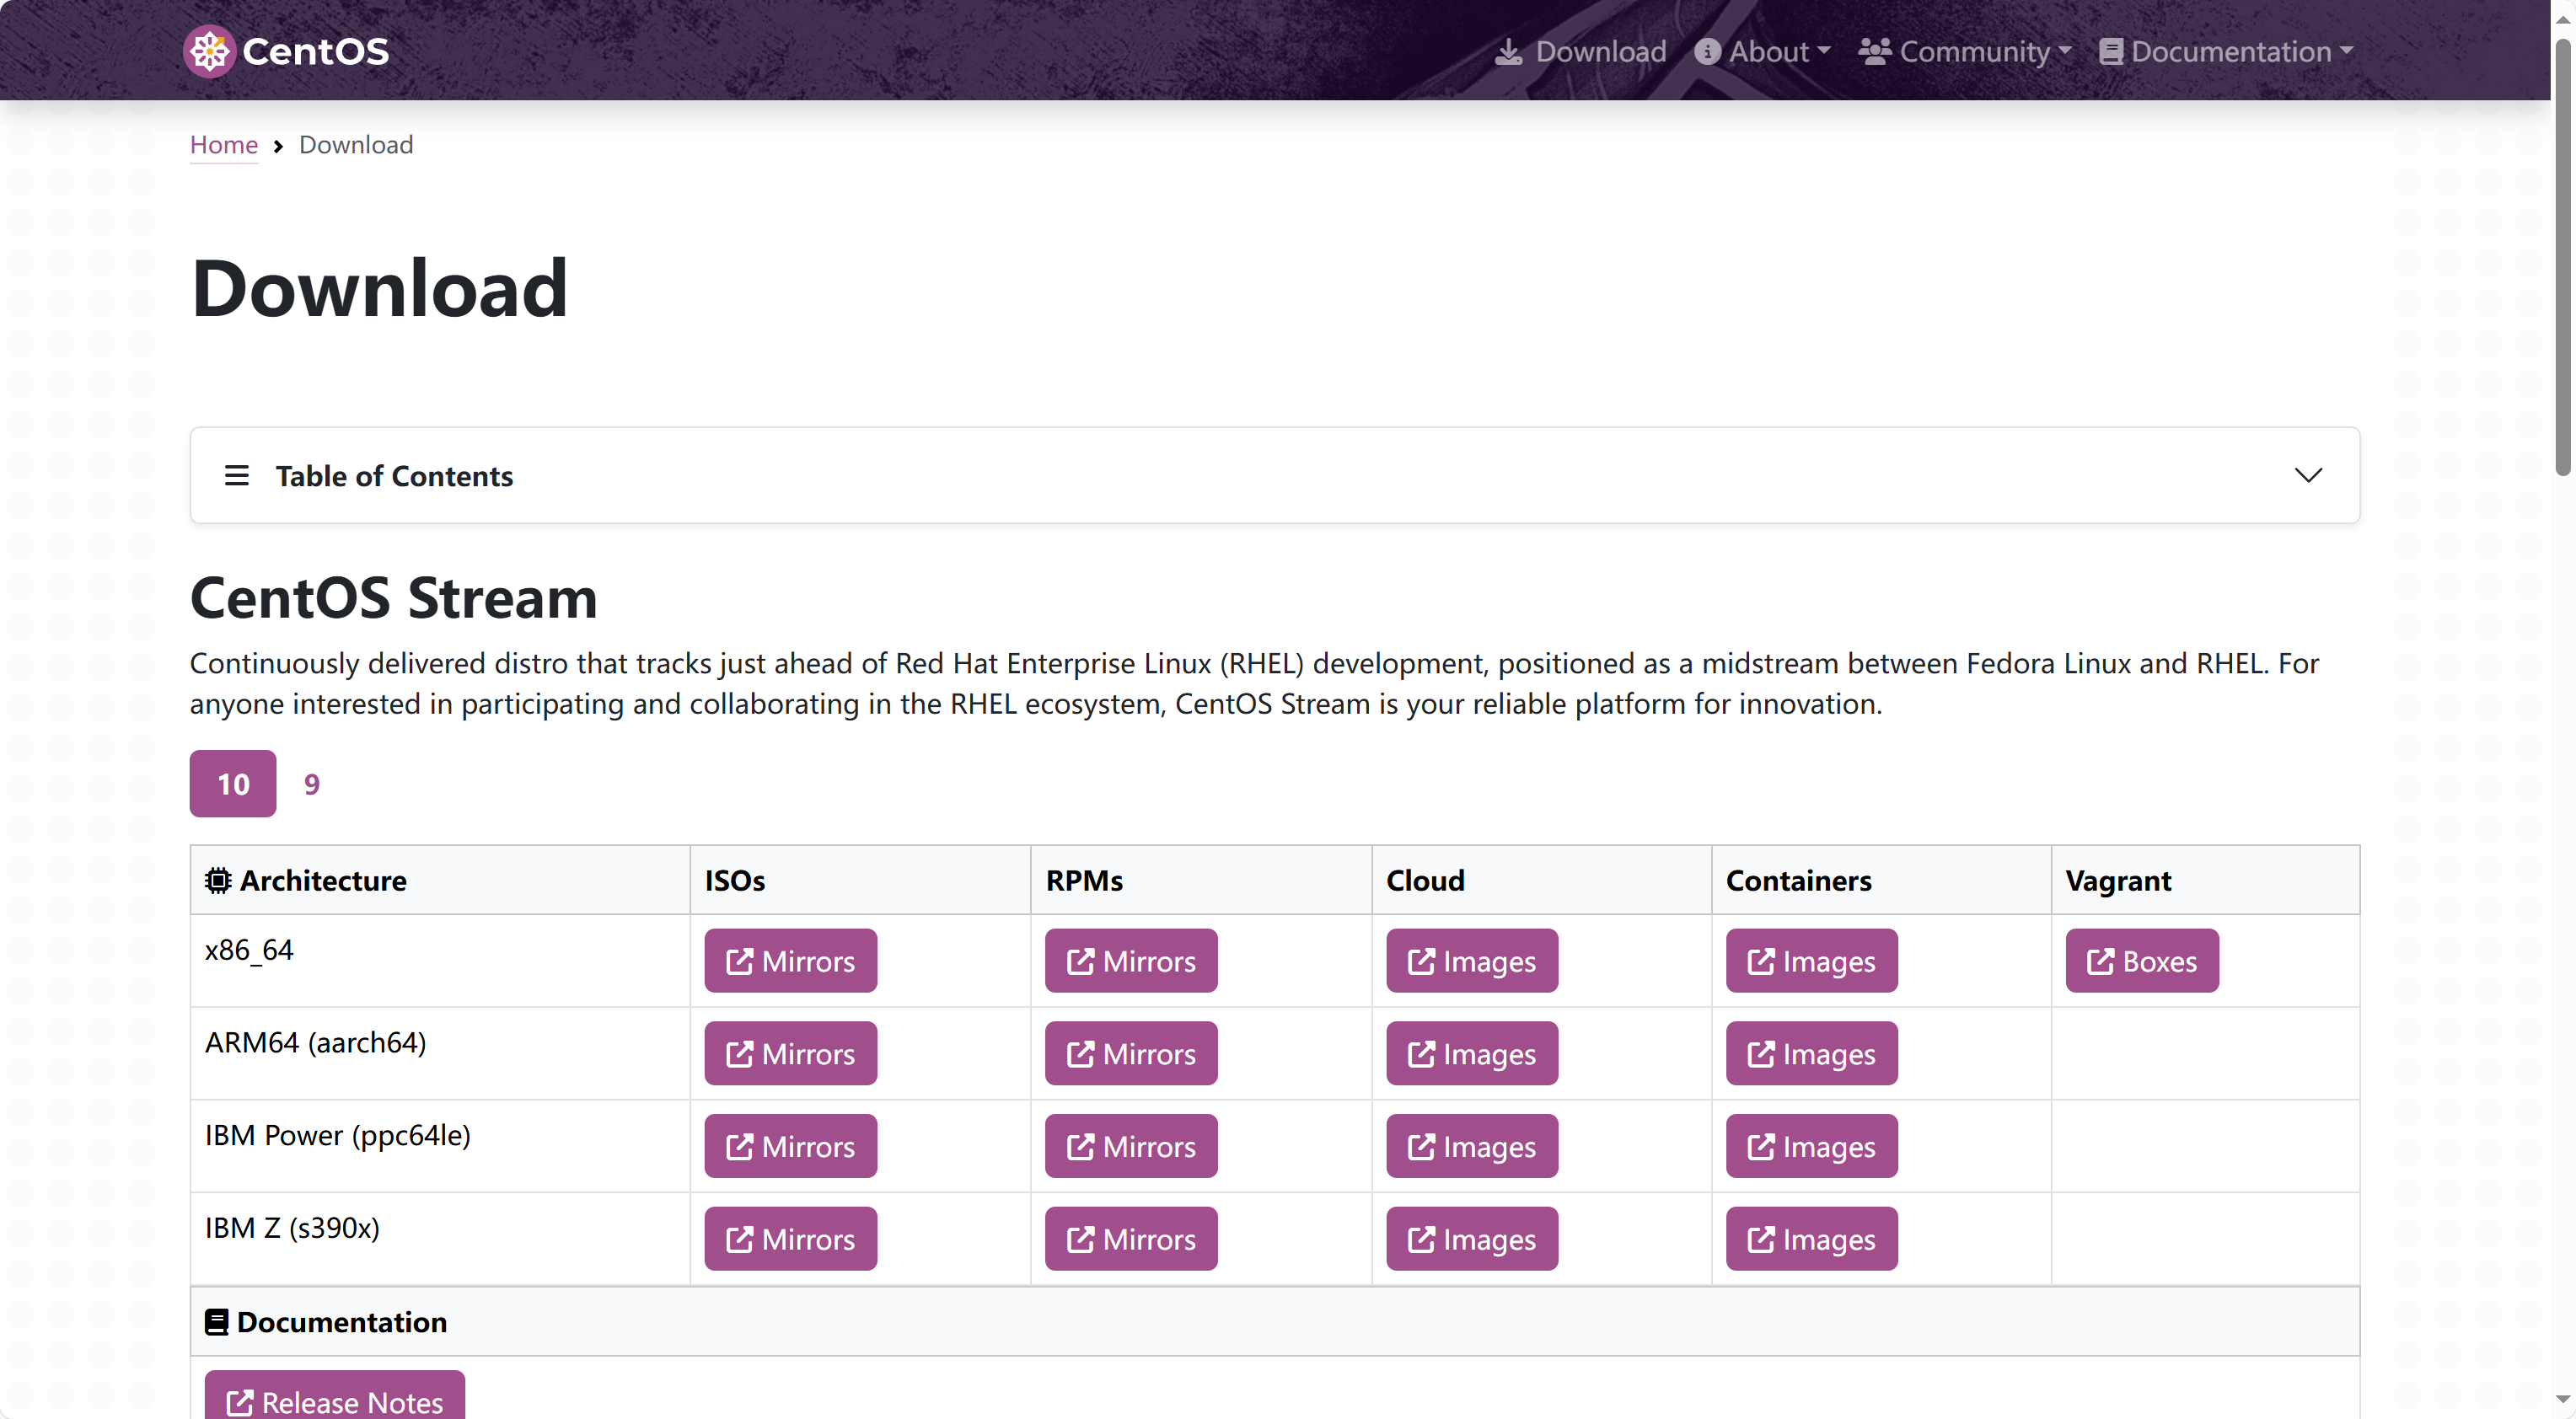Select the CentOS Stream 10 tab
The height and width of the screenshot is (1419, 2576).
click(233, 784)
